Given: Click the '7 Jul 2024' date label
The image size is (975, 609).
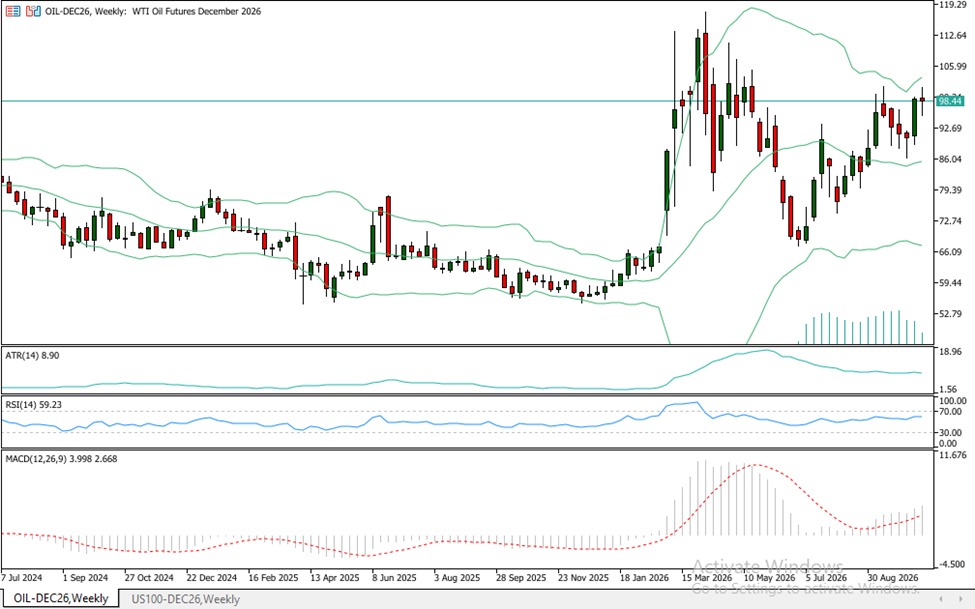Looking at the screenshot, I should (x=24, y=577).
